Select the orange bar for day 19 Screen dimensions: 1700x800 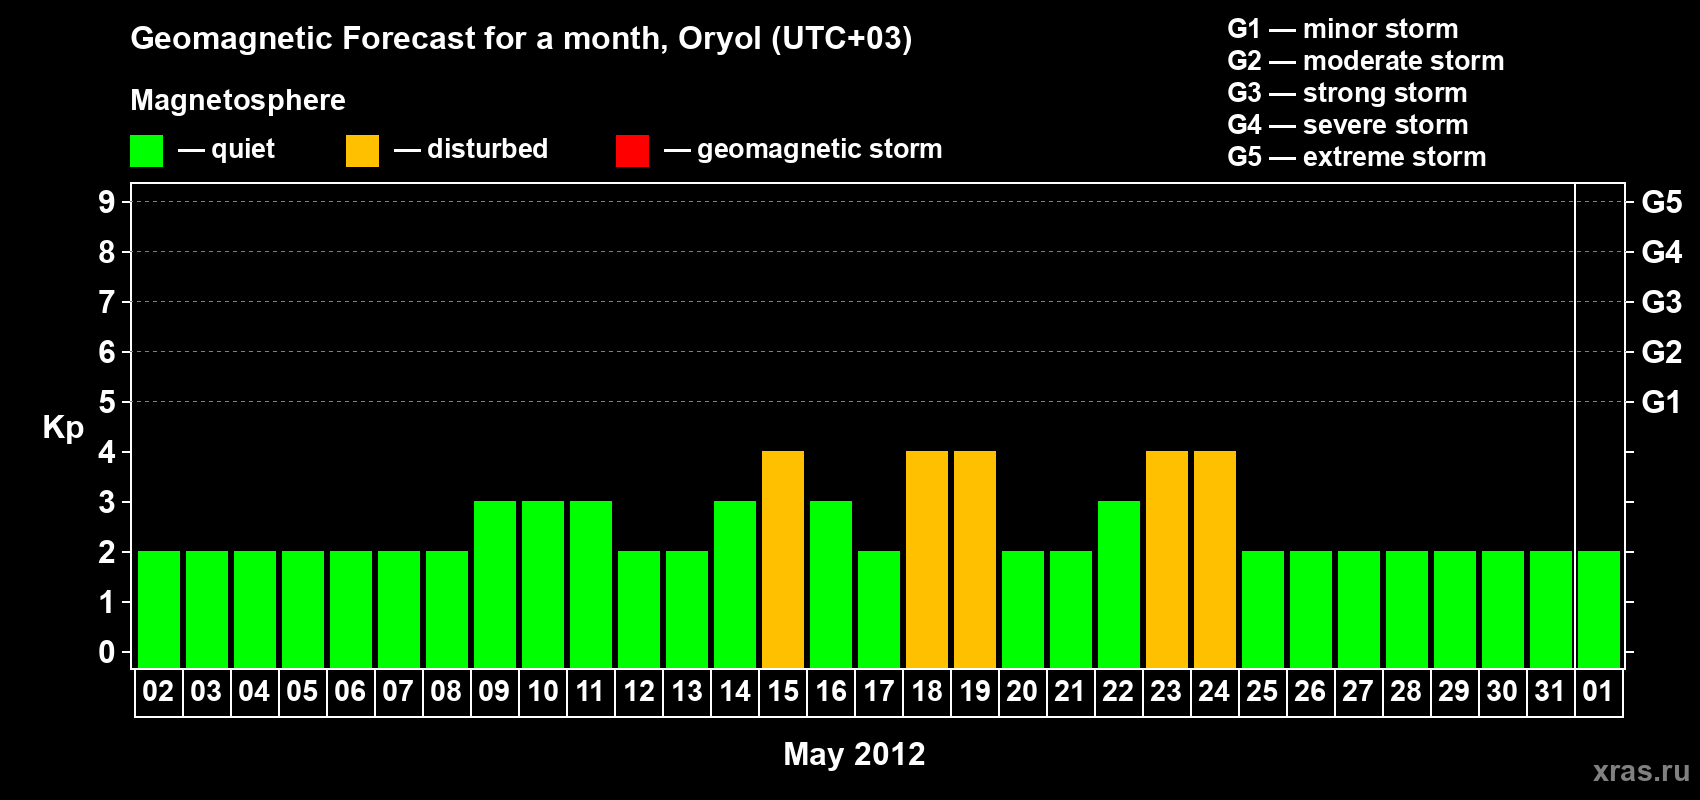coord(975,559)
